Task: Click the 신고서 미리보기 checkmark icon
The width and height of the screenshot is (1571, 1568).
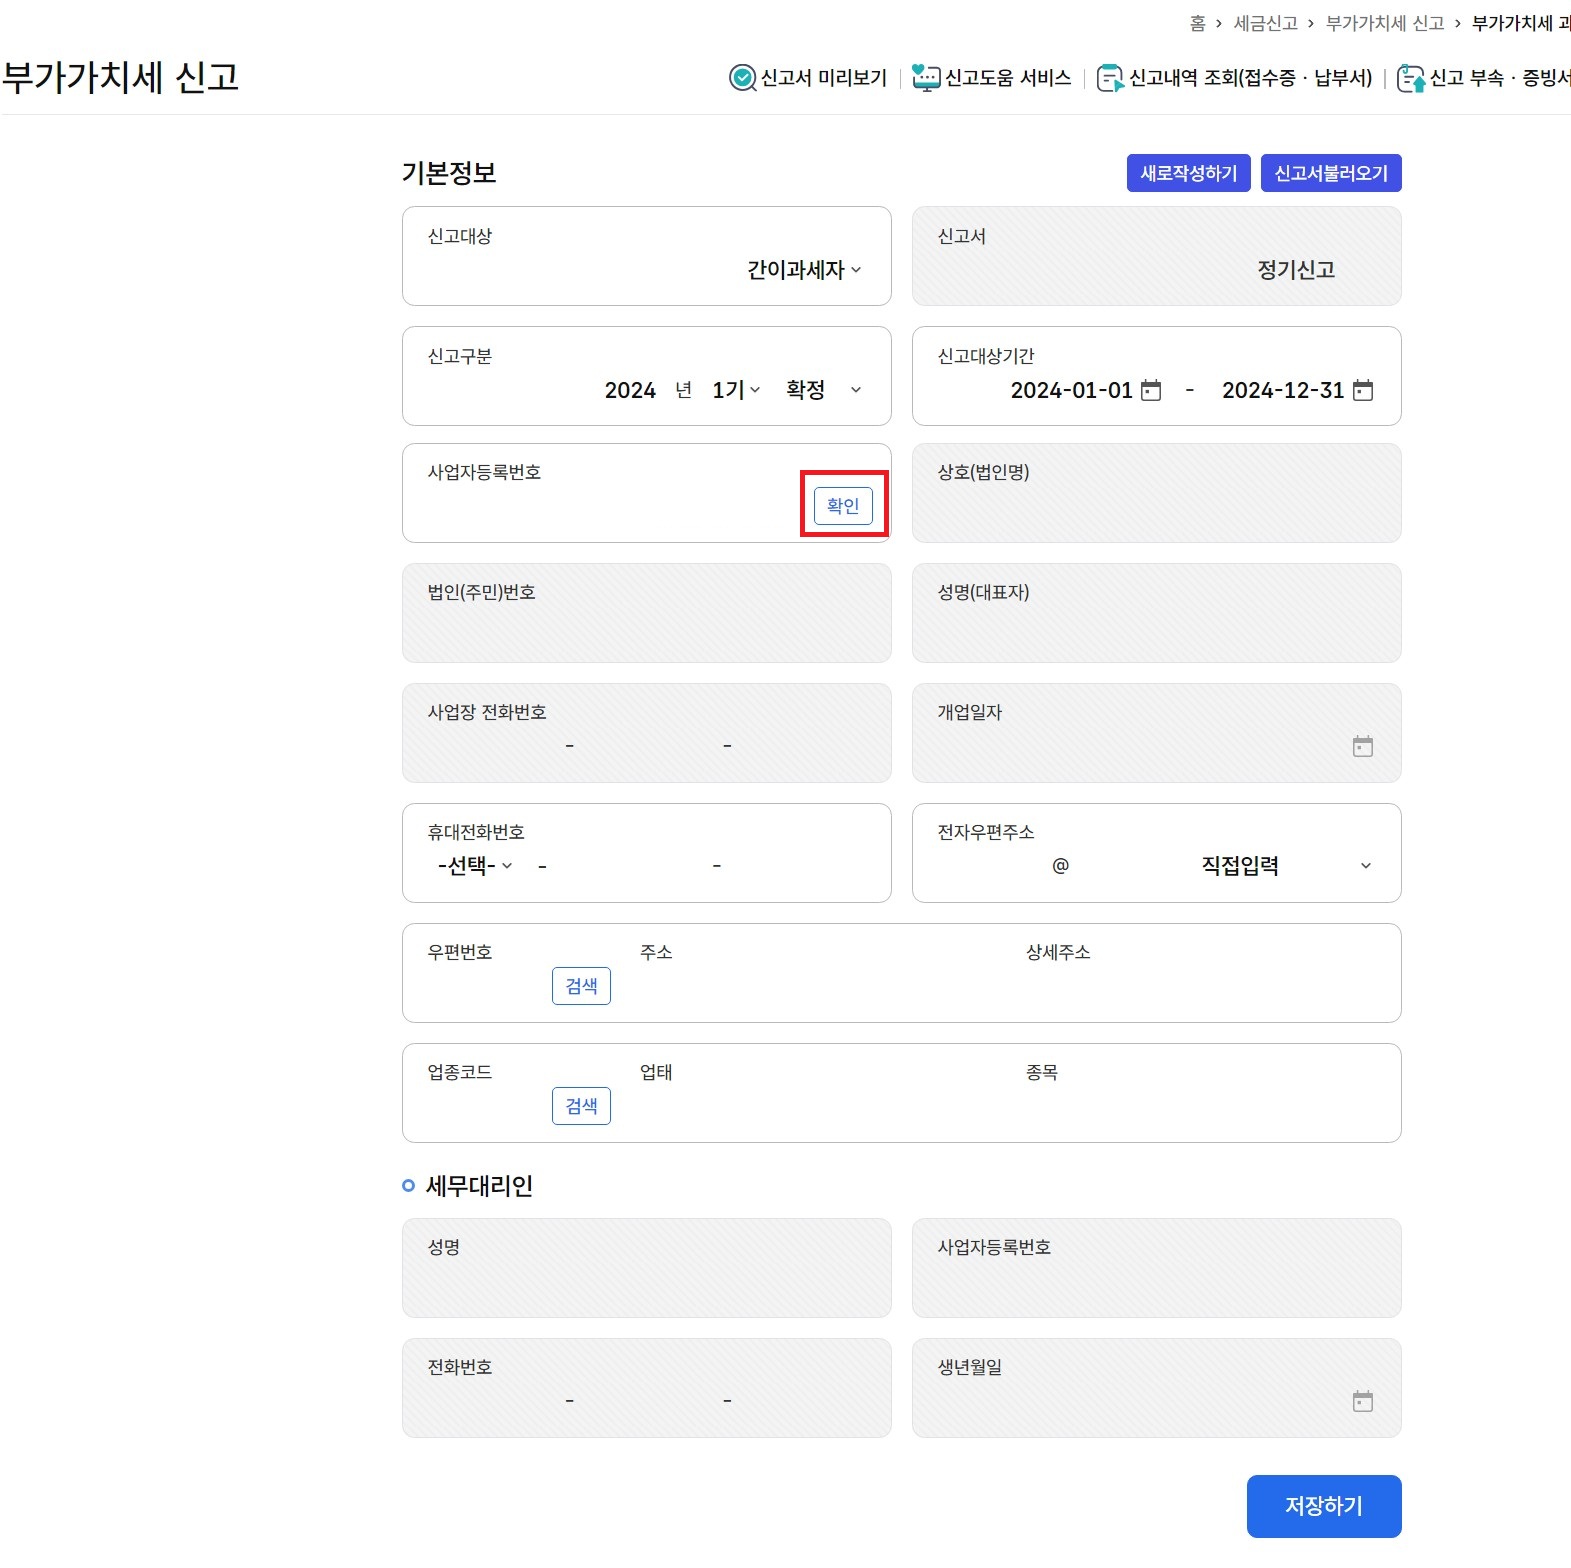Action: tap(742, 78)
